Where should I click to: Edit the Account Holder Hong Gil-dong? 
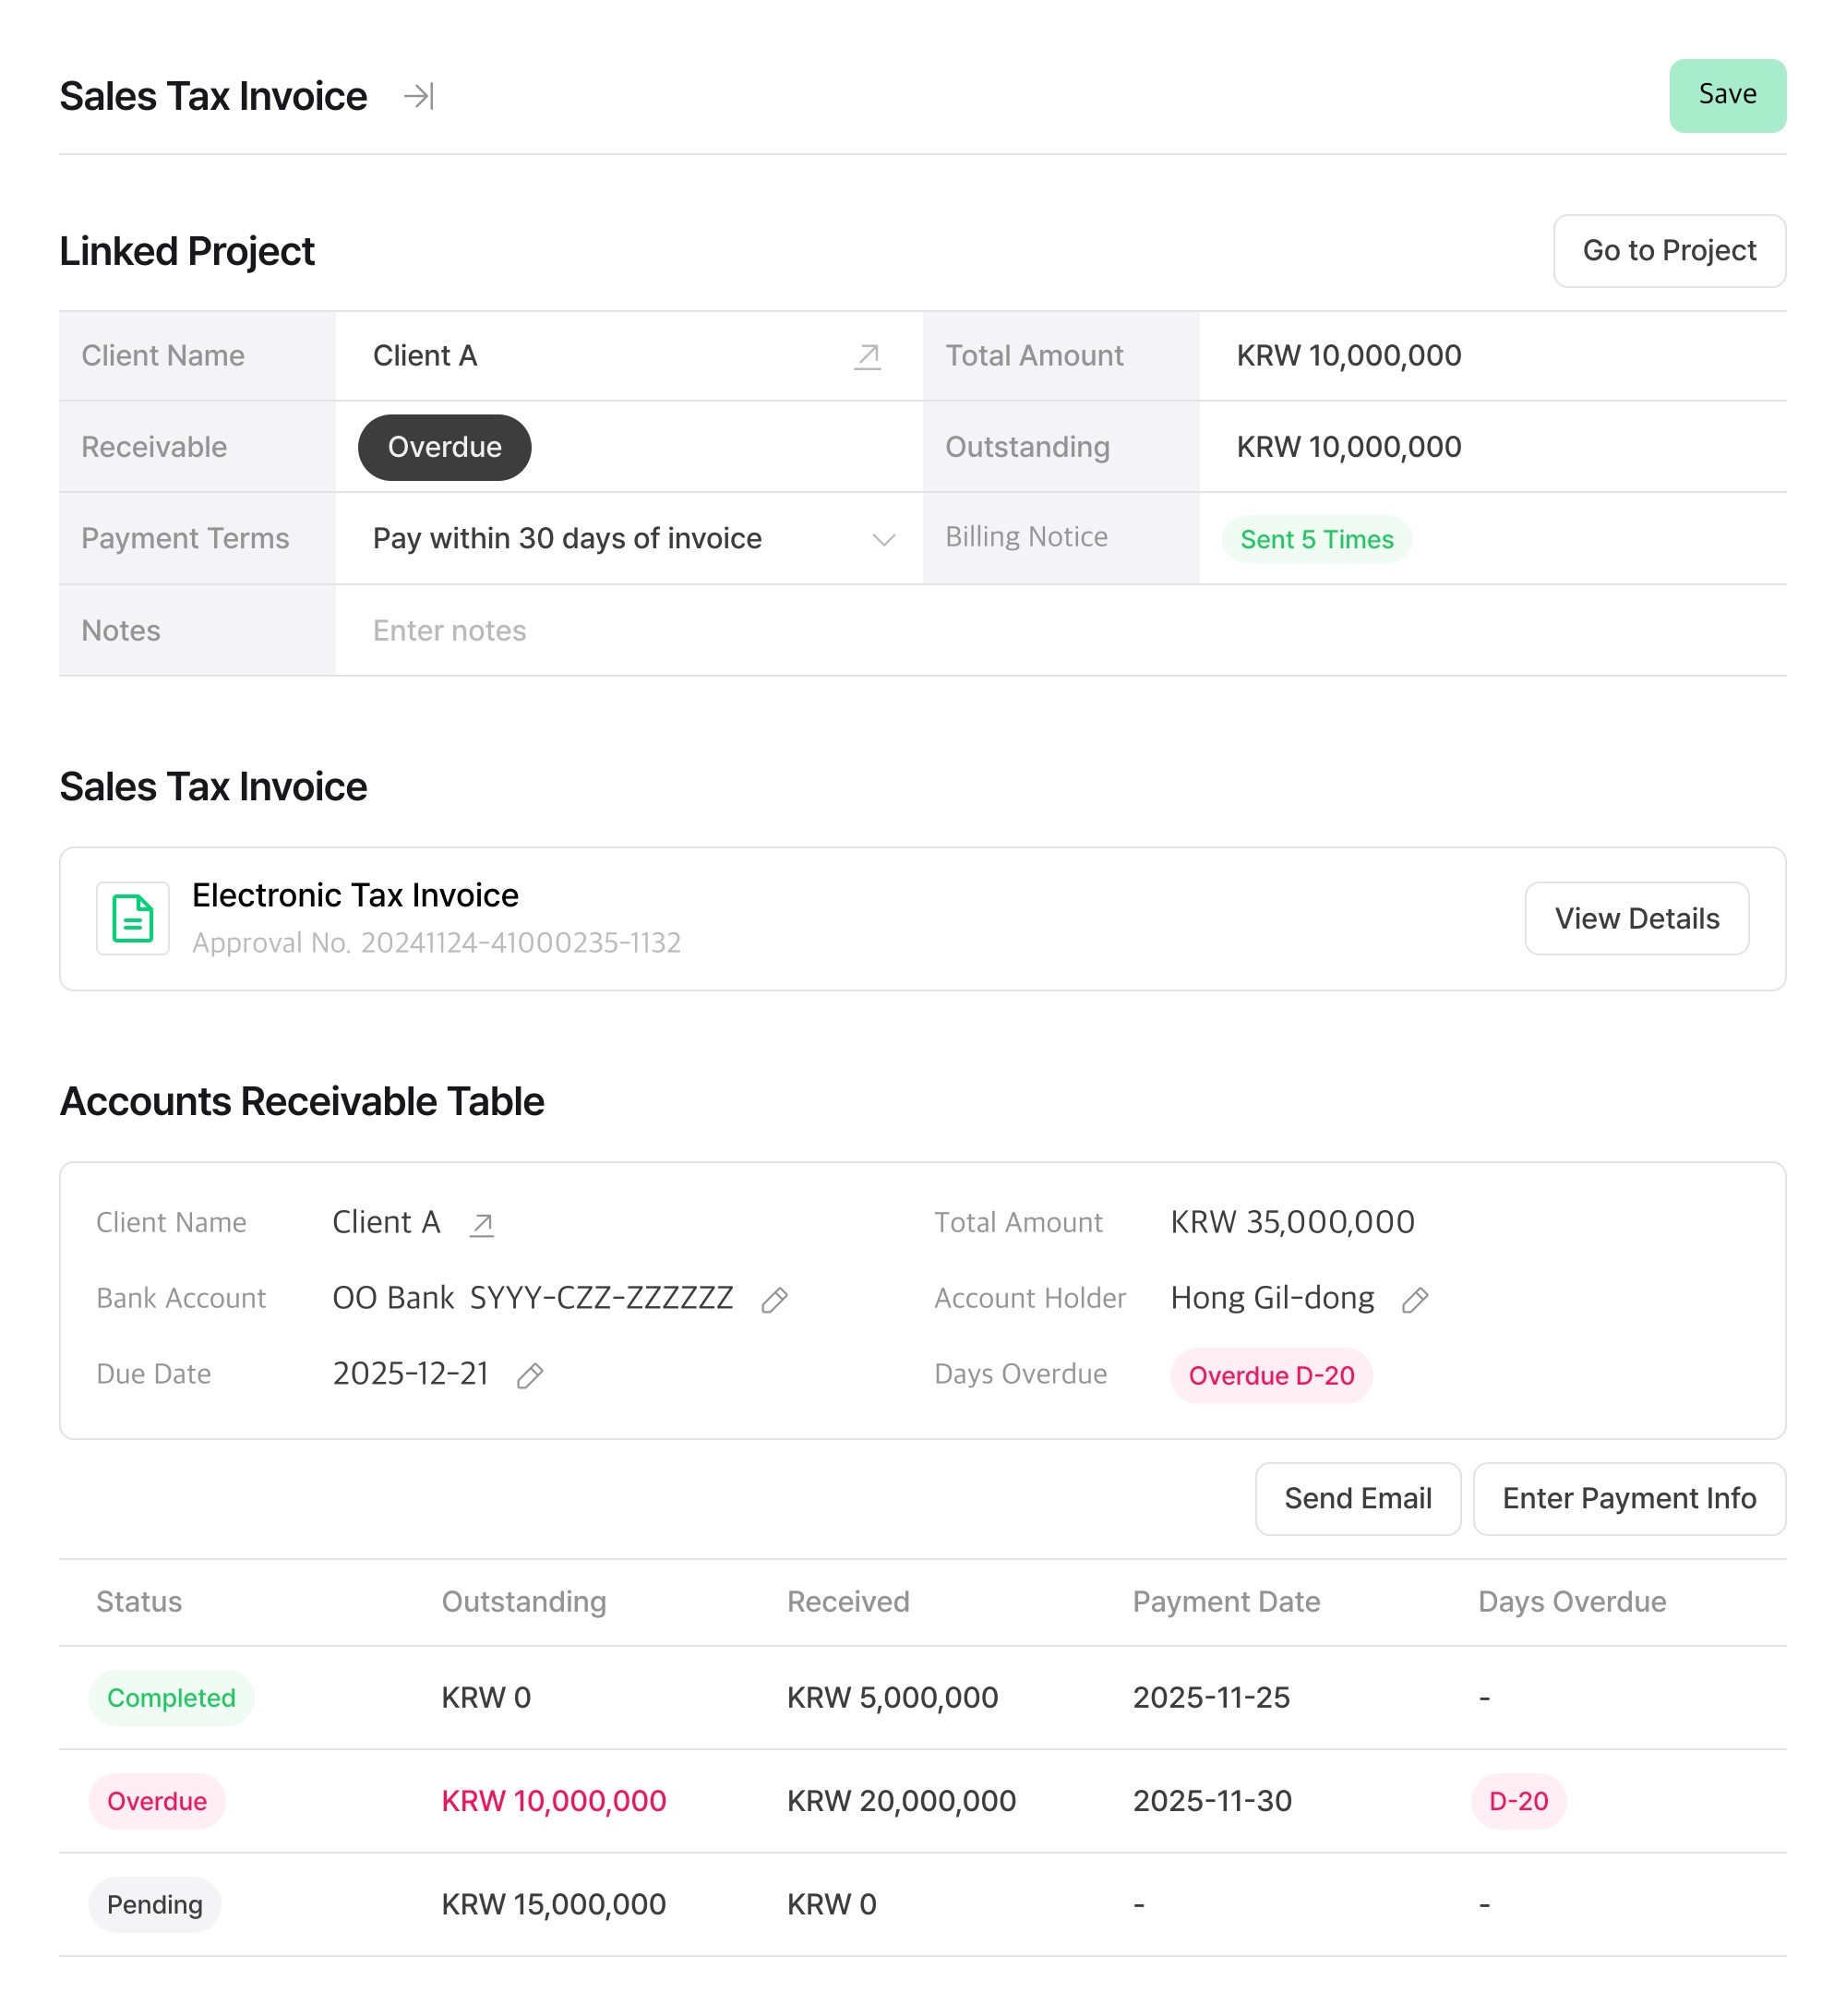point(1414,1300)
